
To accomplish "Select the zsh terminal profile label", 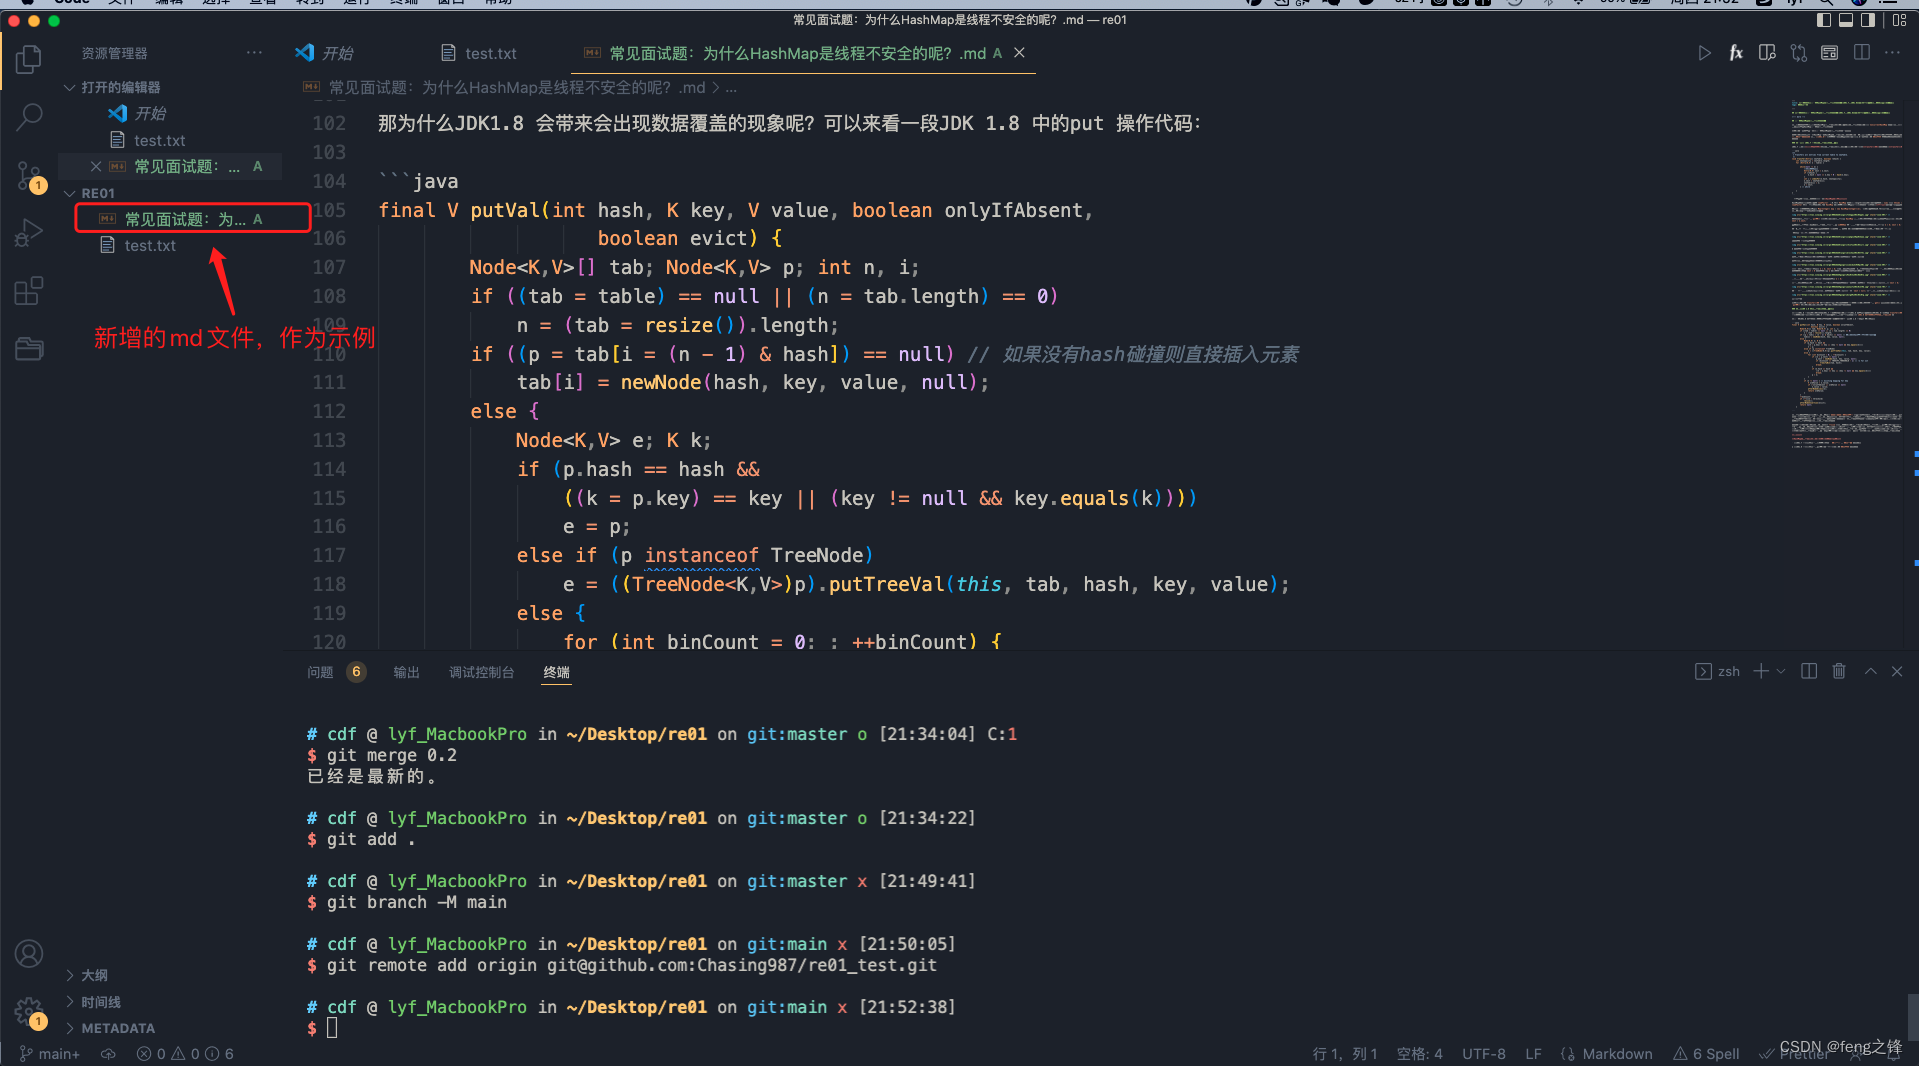I will pos(1718,672).
